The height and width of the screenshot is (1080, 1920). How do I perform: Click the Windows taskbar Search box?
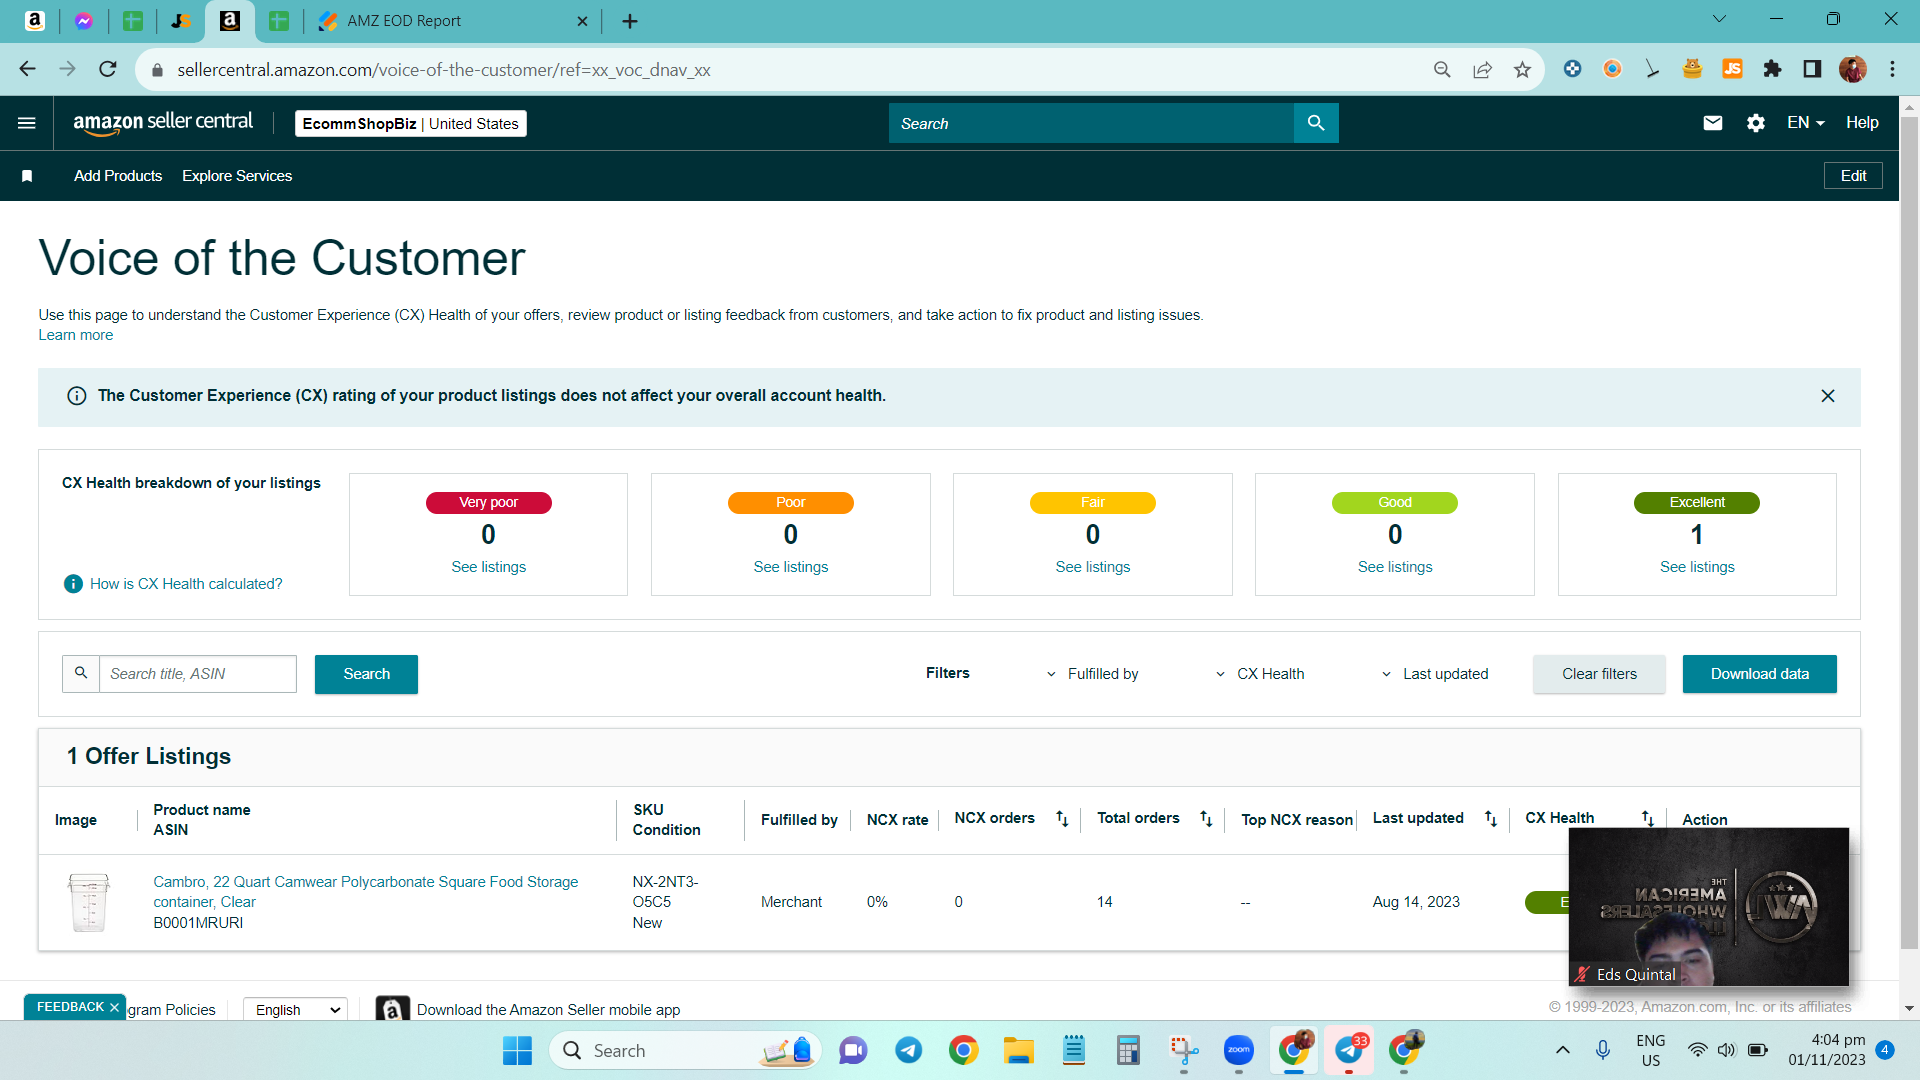[685, 1051]
